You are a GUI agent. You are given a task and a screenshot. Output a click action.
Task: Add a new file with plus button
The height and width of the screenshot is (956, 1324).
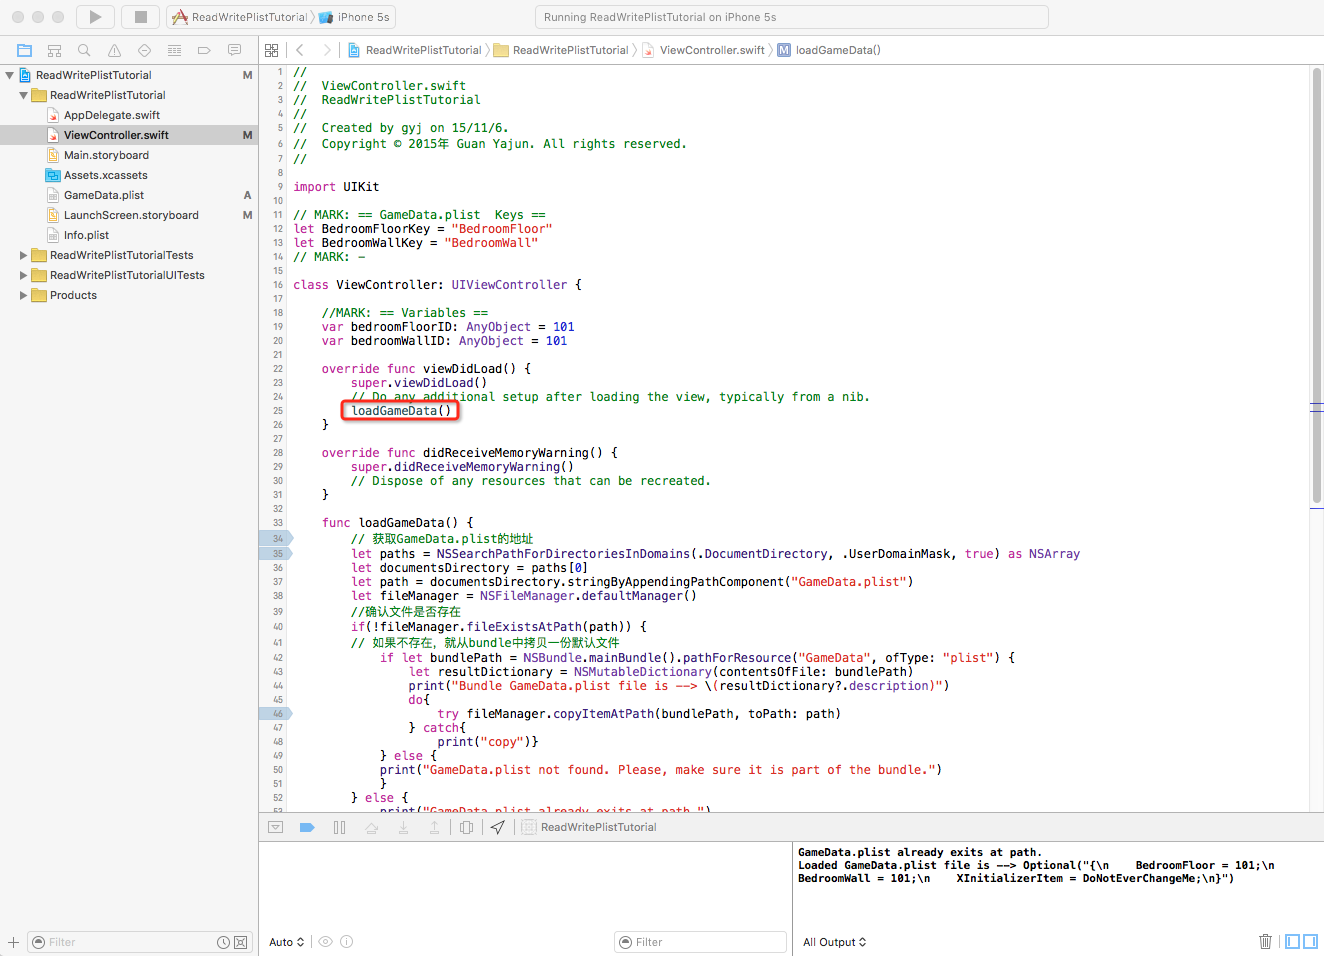pyautogui.click(x=13, y=942)
